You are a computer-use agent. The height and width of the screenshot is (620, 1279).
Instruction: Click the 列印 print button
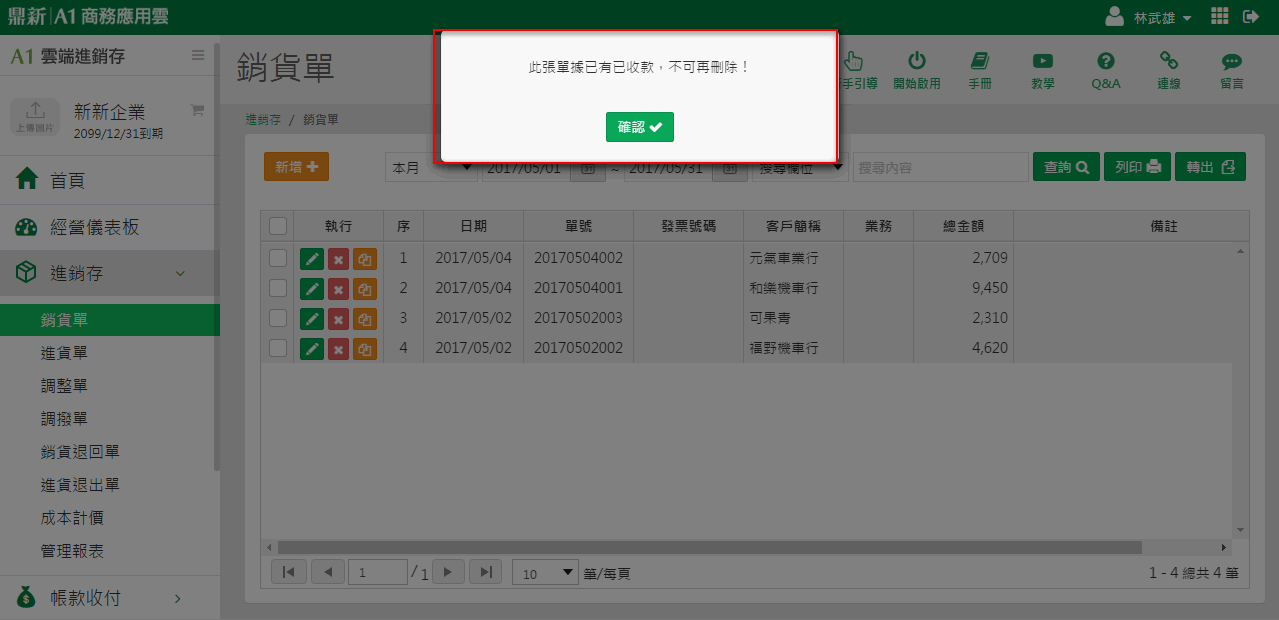point(1137,167)
